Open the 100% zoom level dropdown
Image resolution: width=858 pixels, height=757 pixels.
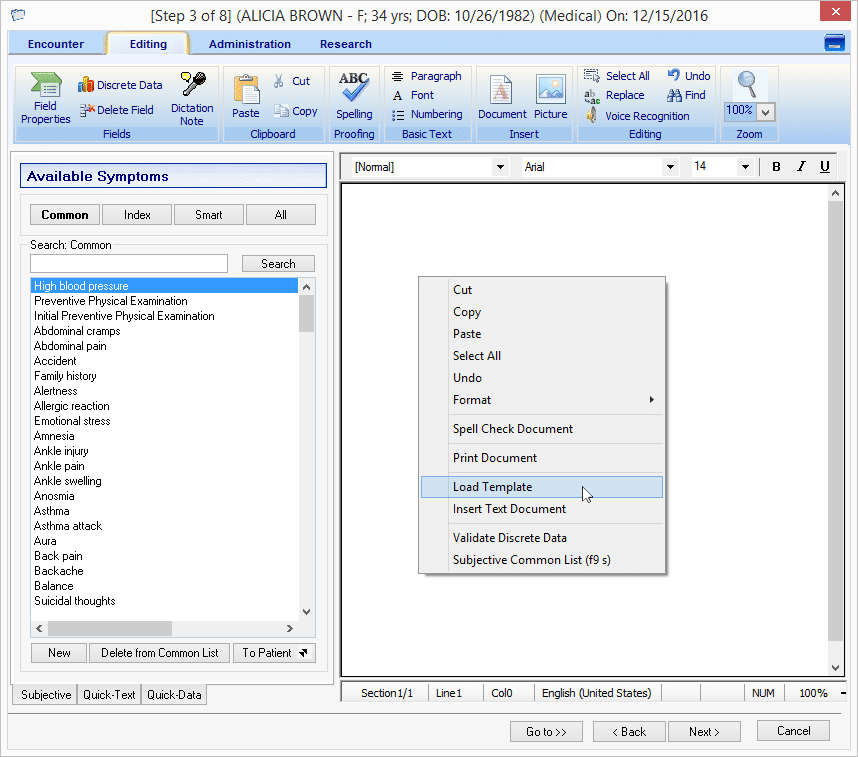[764, 111]
